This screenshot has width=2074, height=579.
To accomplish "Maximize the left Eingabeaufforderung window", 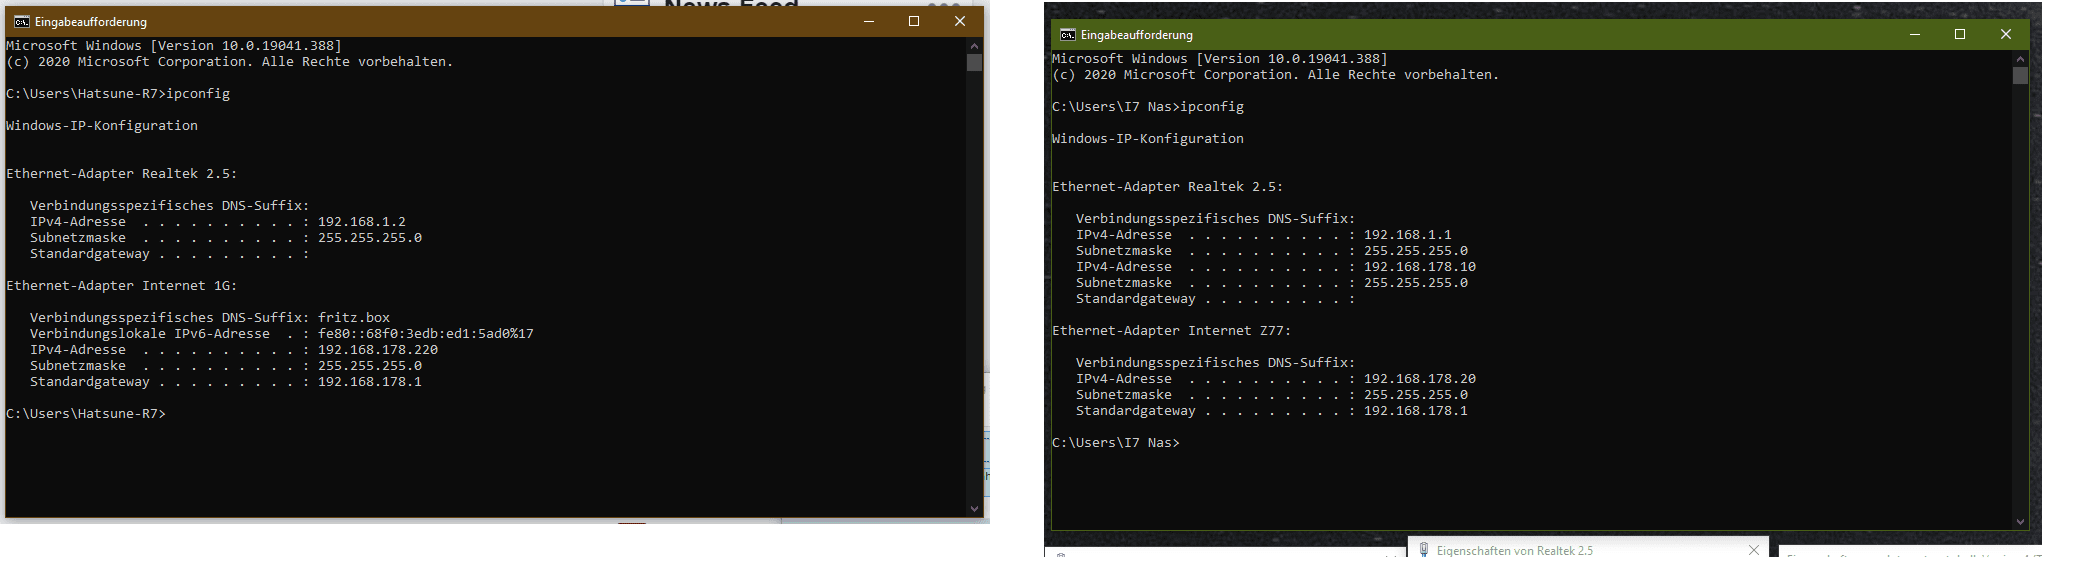I will 914,21.
